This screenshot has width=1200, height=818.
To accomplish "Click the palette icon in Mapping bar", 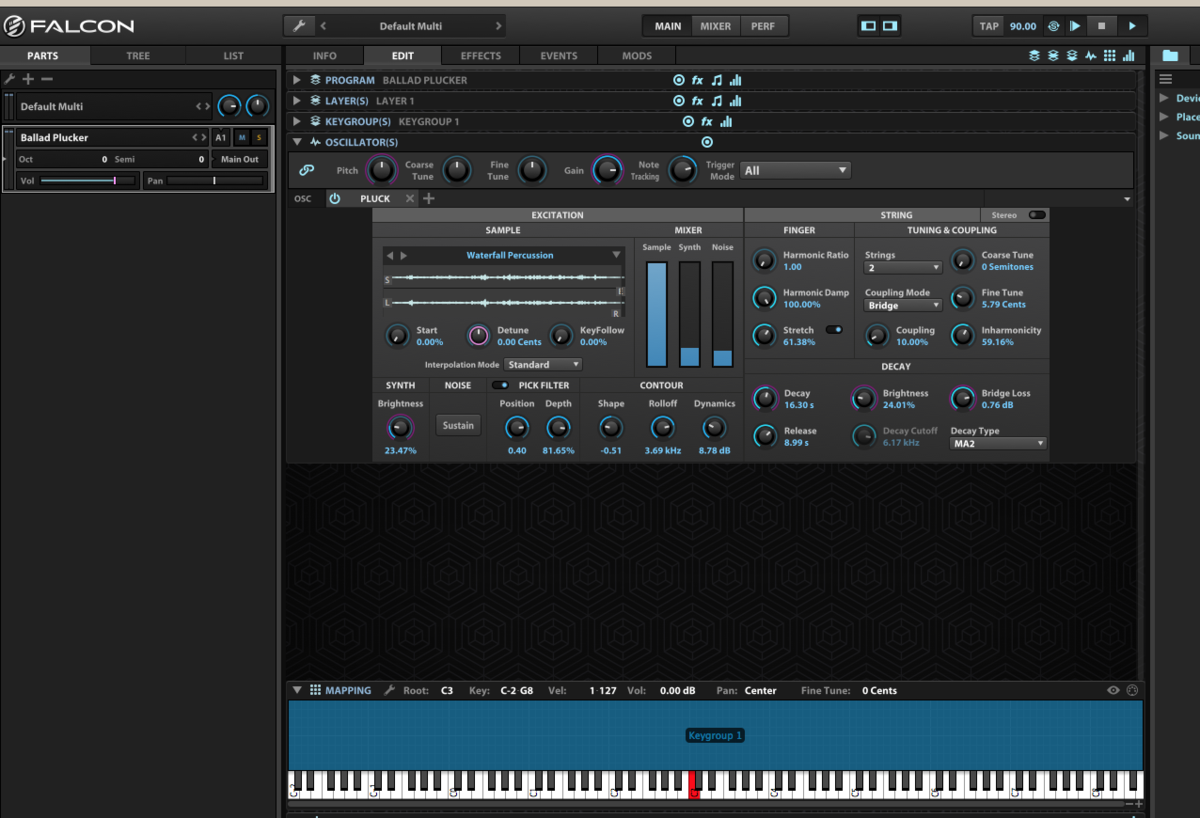I will tap(1132, 691).
